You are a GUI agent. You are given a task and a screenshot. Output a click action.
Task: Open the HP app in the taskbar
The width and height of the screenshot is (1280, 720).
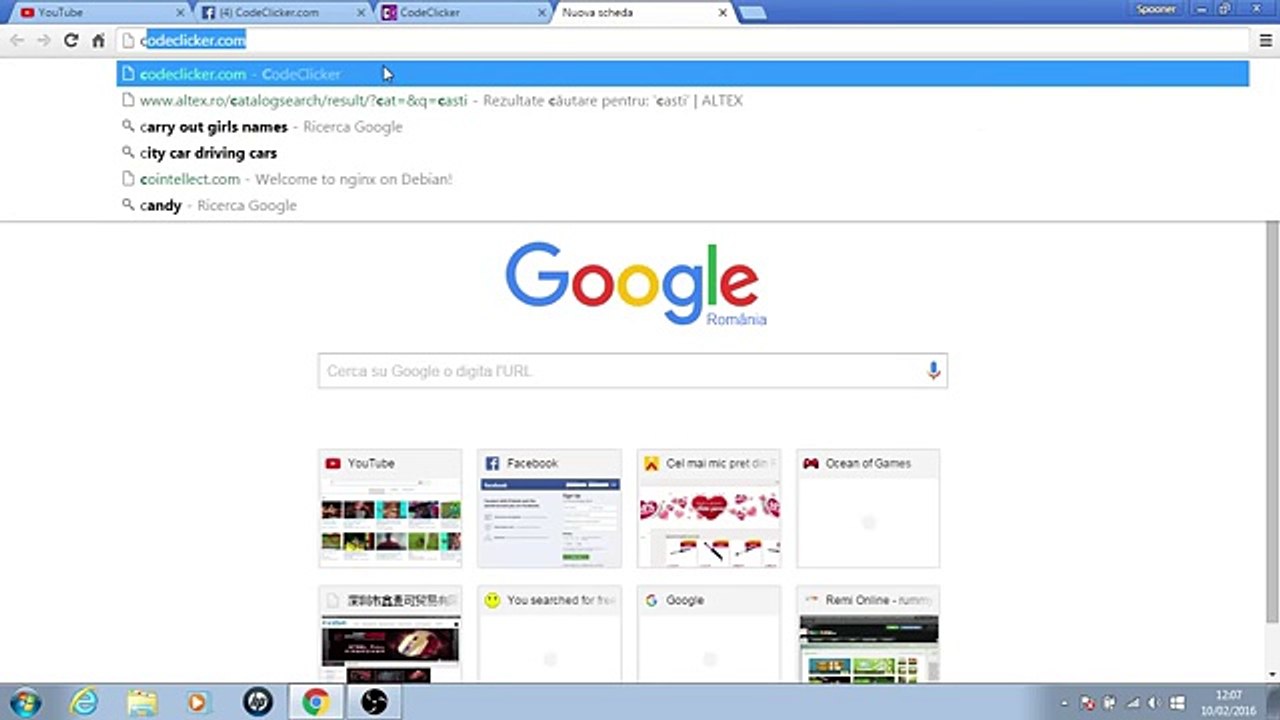pyautogui.click(x=258, y=702)
